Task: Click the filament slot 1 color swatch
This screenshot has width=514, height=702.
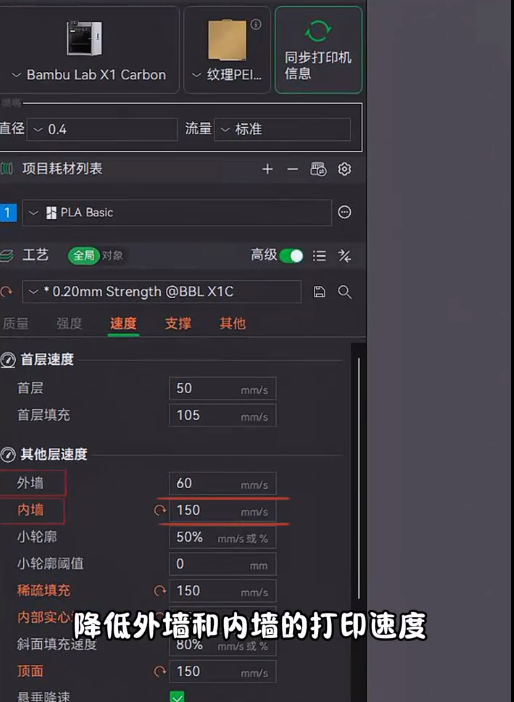Action: click(x=8, y=212)
